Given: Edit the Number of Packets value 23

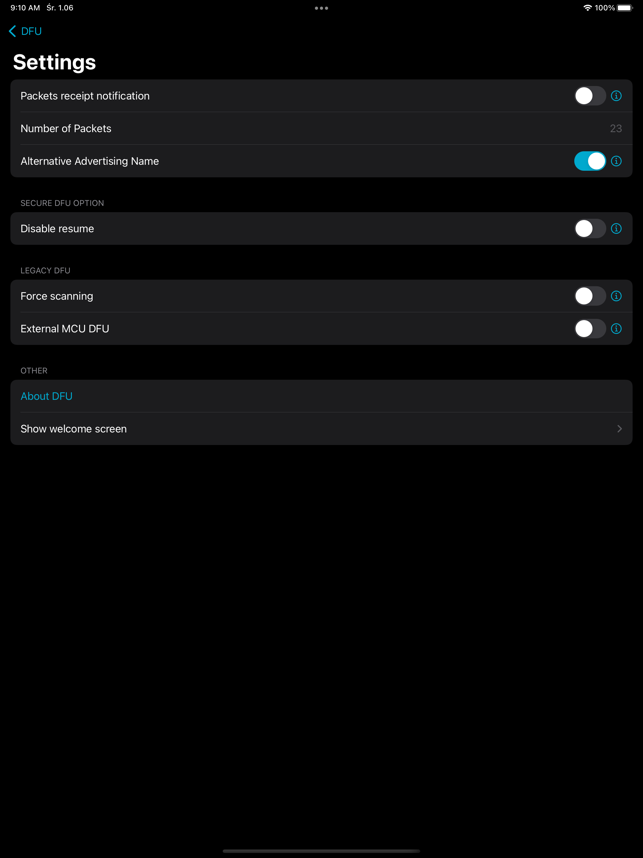Looking at the screenshot, I should click(x=616, y=129).
